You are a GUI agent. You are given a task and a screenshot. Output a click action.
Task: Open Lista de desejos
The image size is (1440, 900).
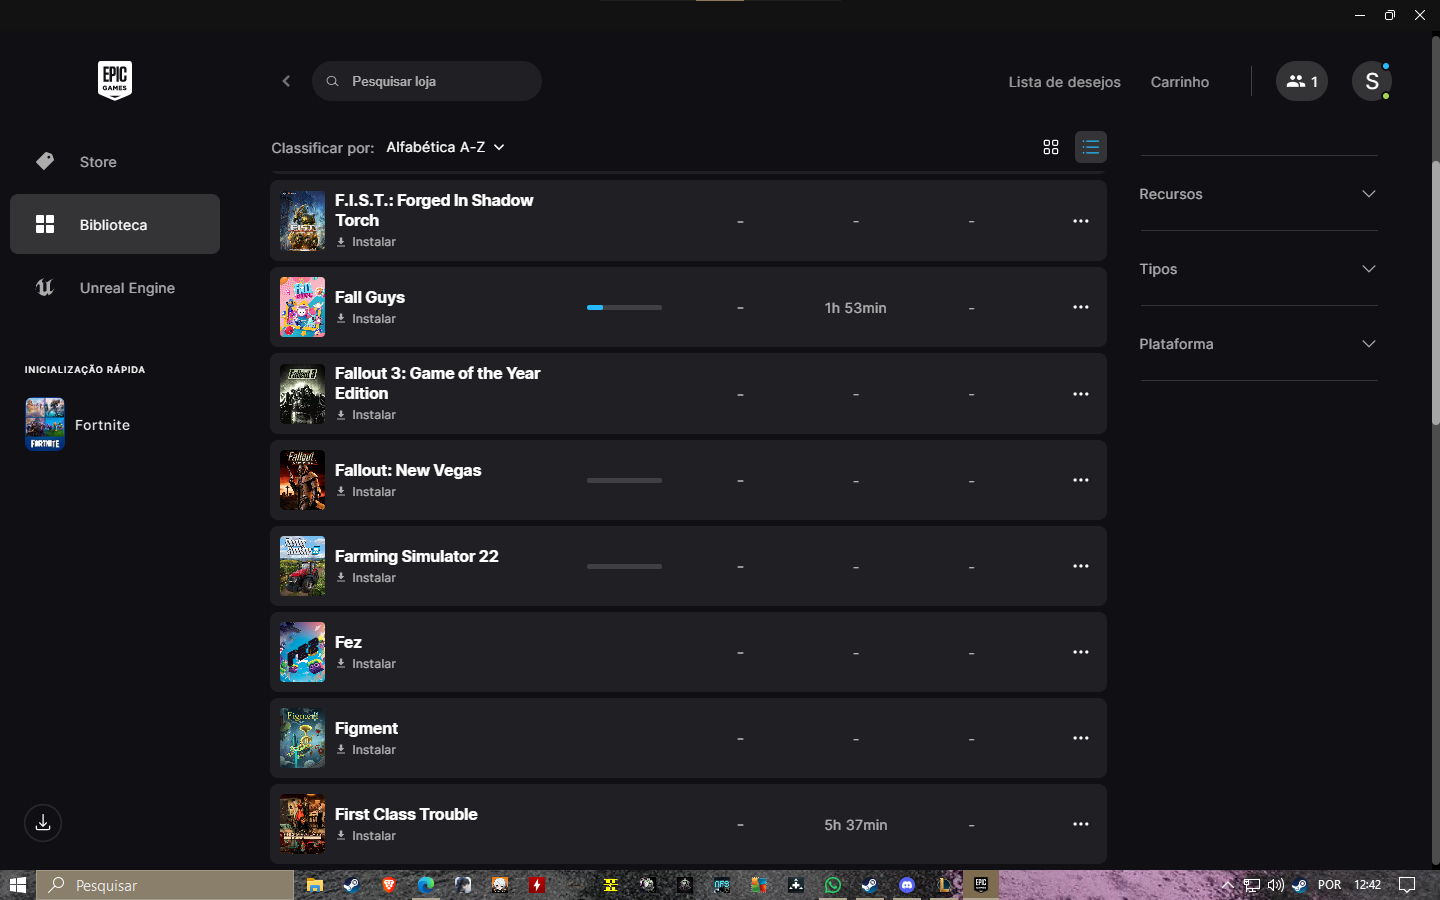pyautogui.click(x=1064, y=82)
